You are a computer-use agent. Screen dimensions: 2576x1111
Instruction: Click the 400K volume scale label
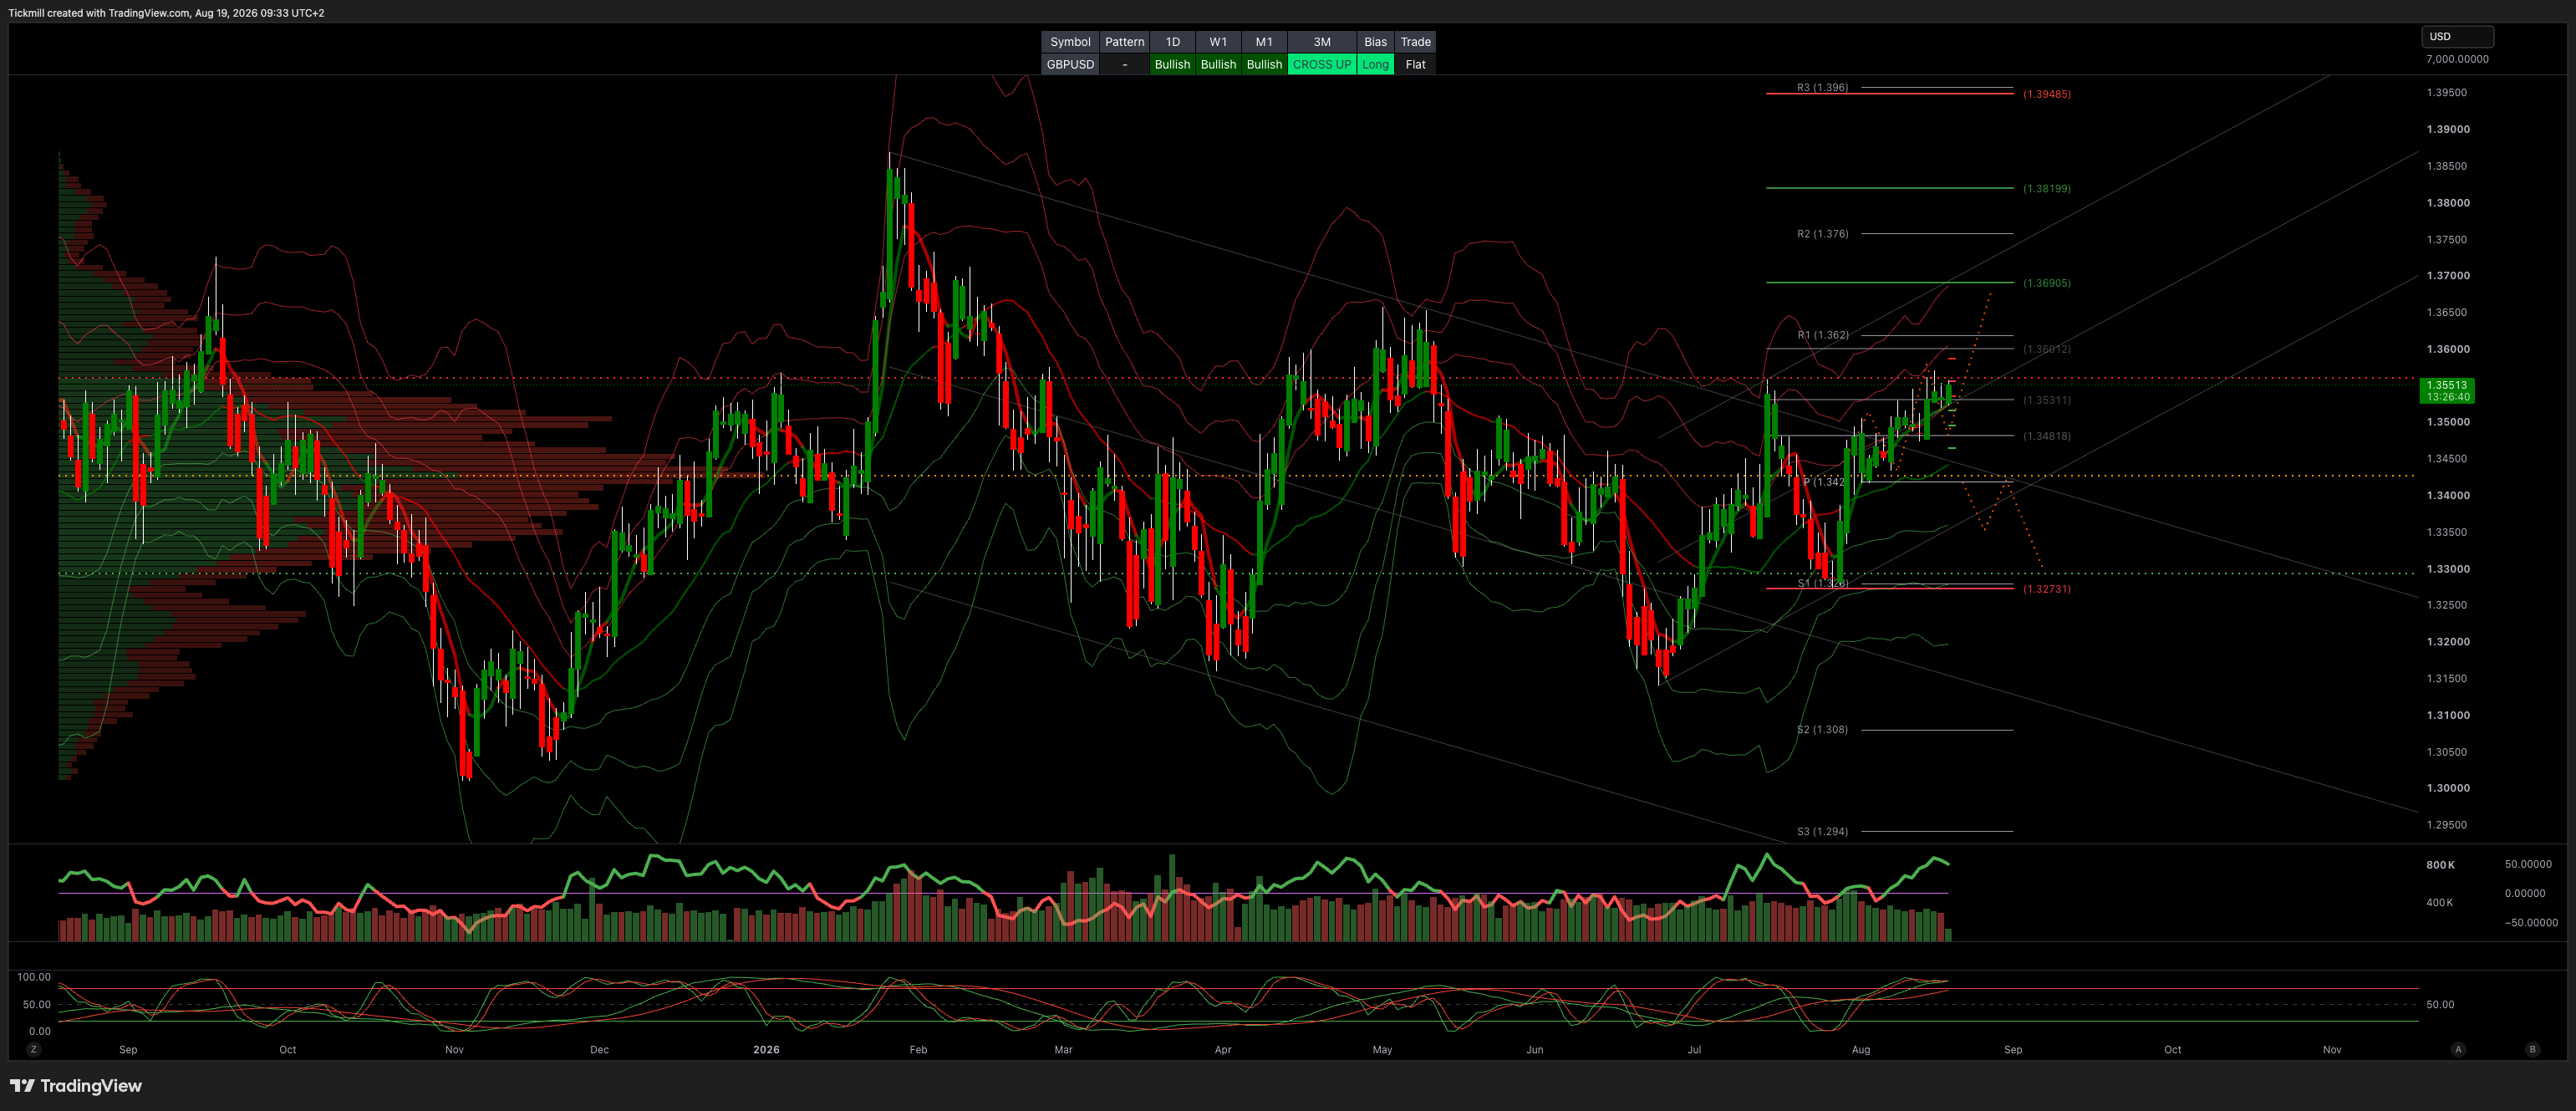pos(2440,903)
